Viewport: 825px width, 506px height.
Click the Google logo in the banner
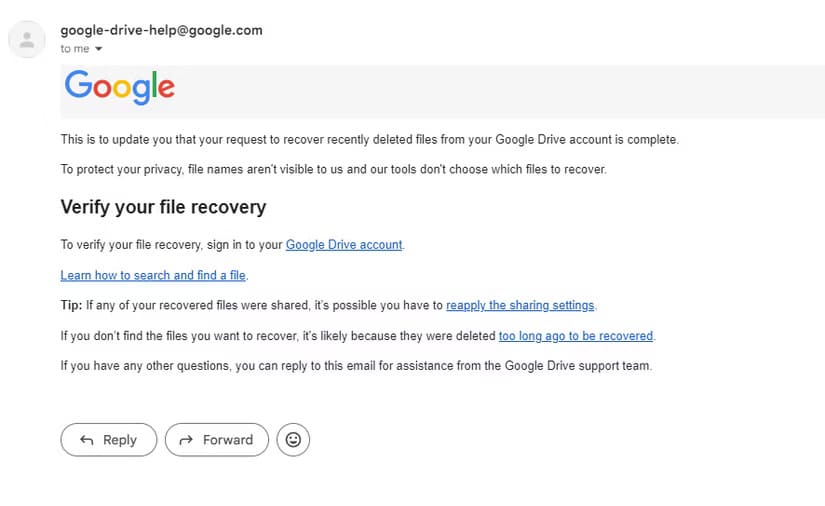(119, 87)
